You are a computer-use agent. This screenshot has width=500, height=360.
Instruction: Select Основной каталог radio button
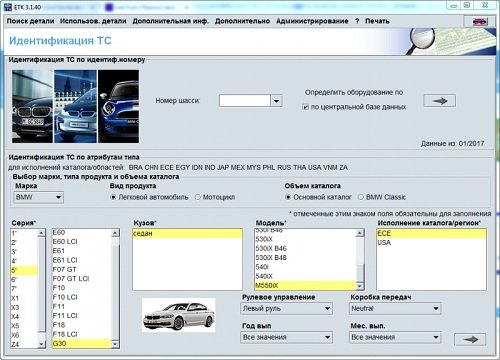[288, 197]
